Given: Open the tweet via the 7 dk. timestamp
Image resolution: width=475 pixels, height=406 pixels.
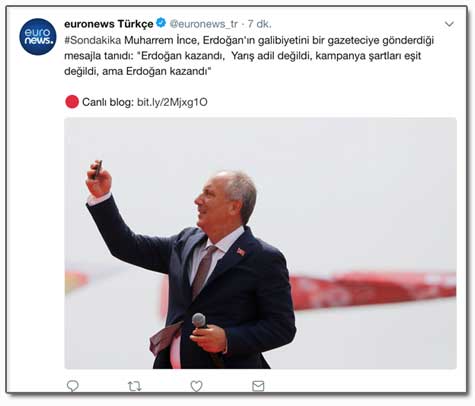Looking at the screenshot, I should pyautogui.click(x=259, y=24).
